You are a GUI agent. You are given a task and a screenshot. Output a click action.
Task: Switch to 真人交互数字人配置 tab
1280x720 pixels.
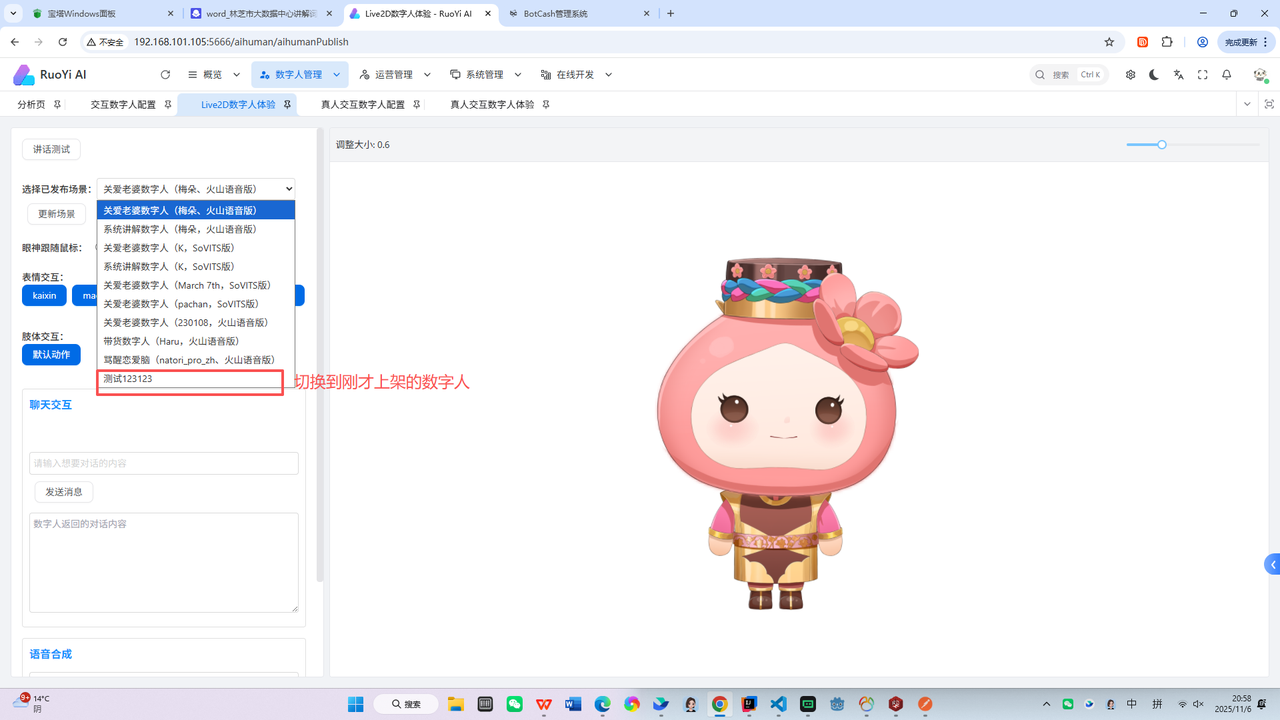pyautogui.click(x=362, y=104)
